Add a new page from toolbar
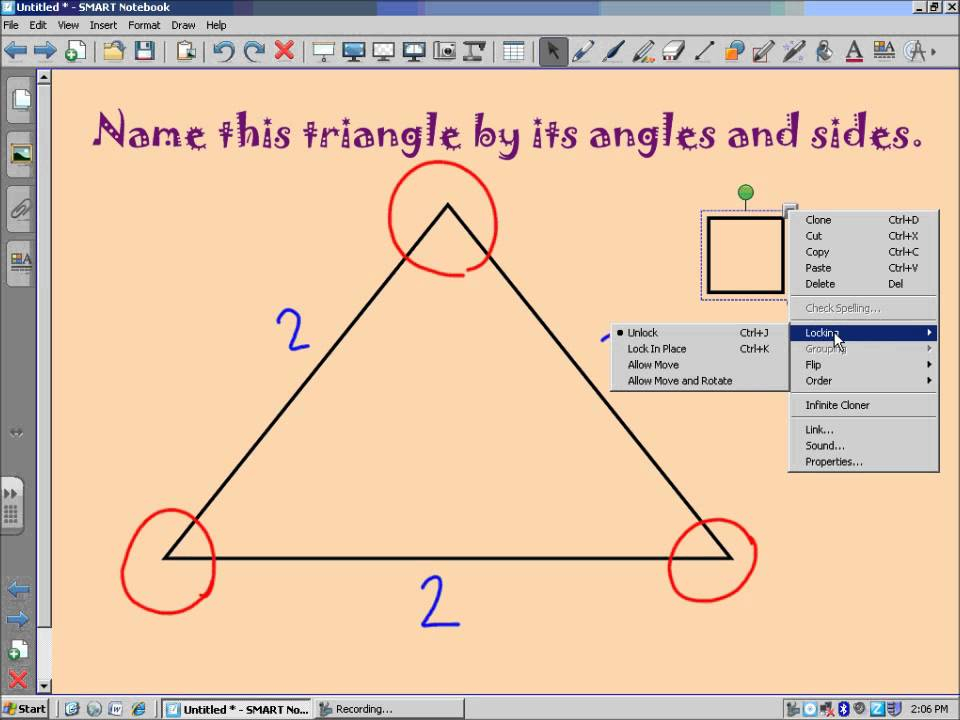Viewport: 960px width, 720px height. [x=75, y=51]
